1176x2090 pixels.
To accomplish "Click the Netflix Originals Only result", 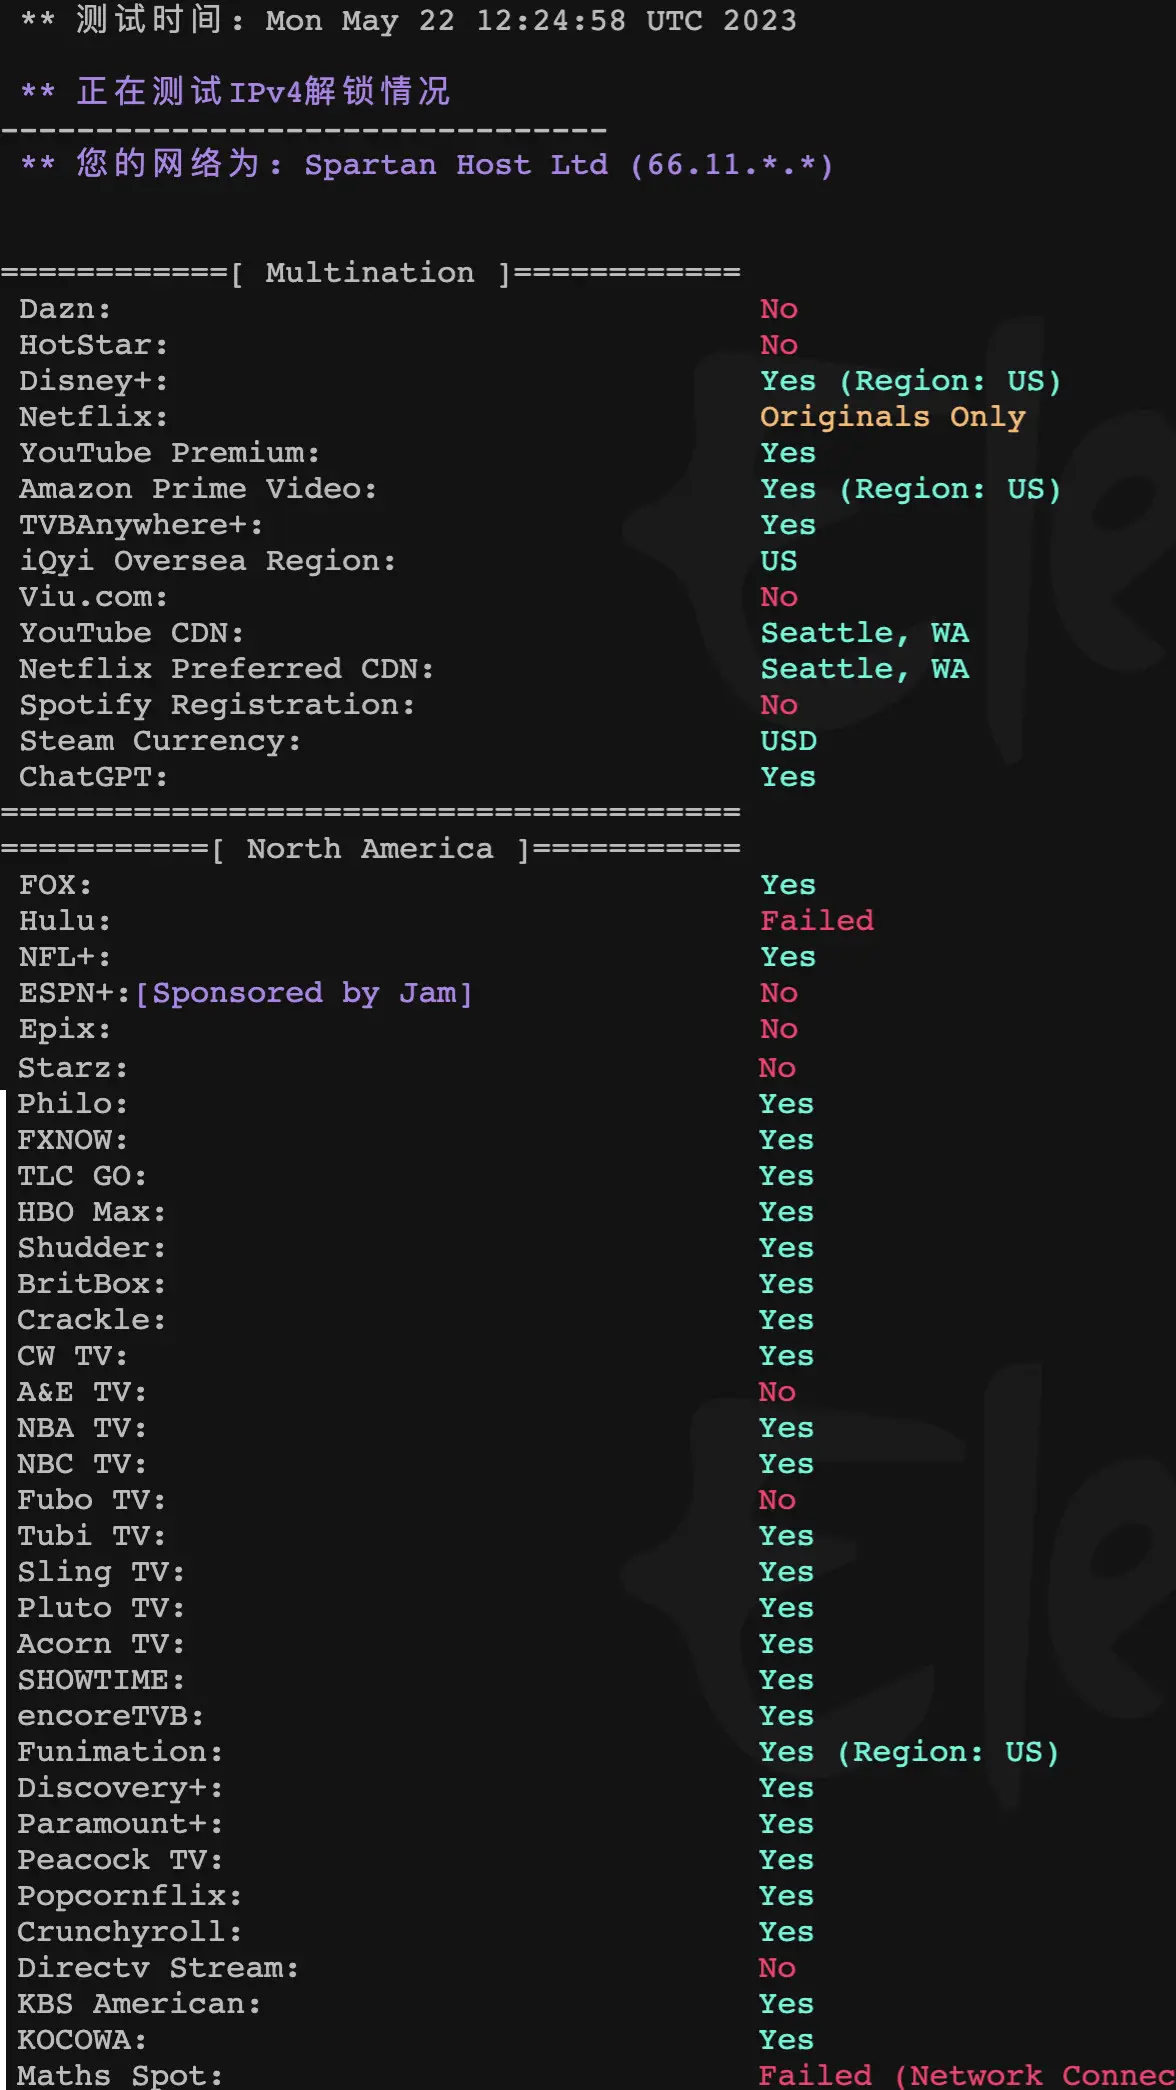I will click(x=892, y=416).
